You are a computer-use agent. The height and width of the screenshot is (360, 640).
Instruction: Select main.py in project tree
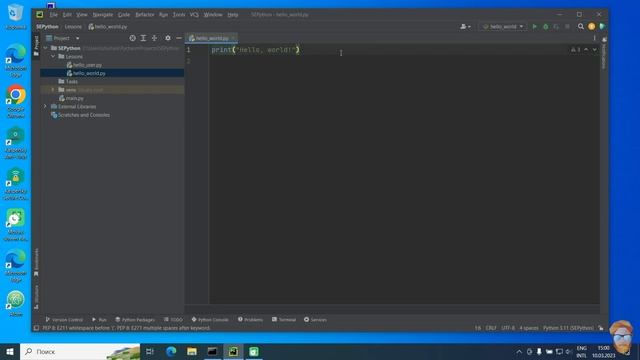pos(71,98)
